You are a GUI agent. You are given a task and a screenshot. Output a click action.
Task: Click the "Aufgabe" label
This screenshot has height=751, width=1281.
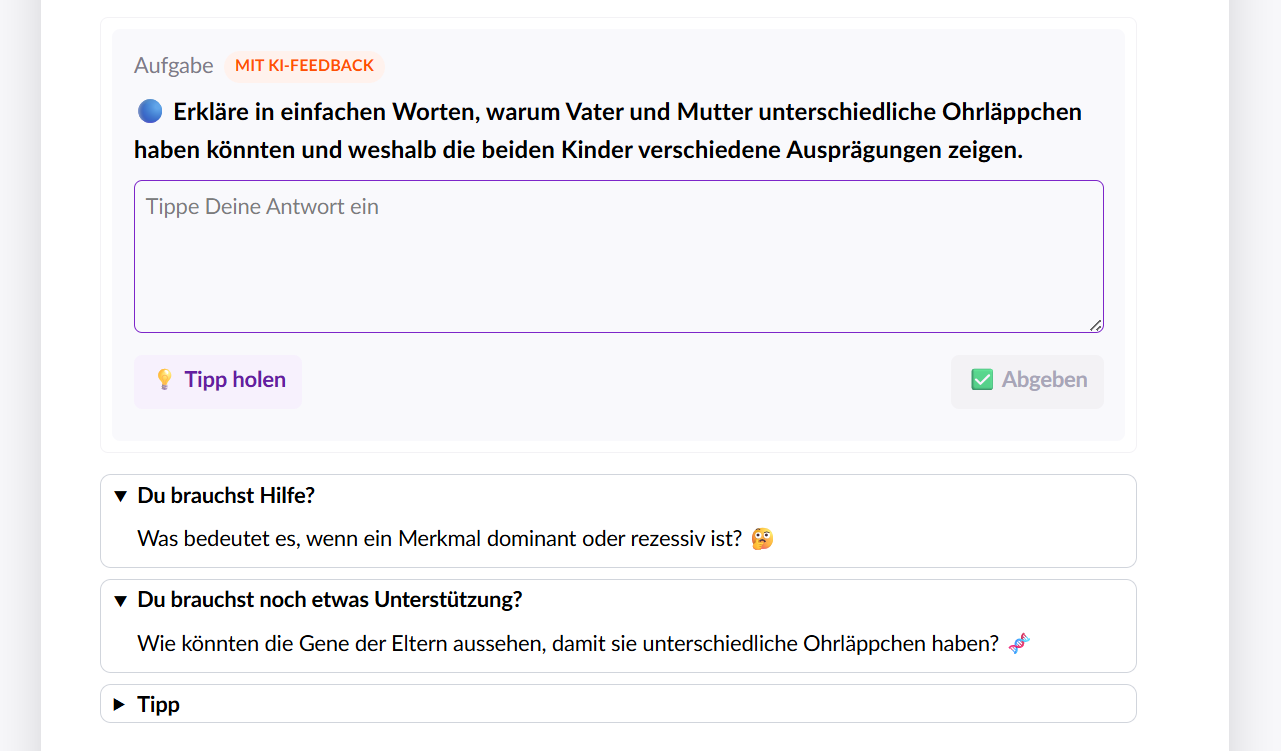point(174,66)
